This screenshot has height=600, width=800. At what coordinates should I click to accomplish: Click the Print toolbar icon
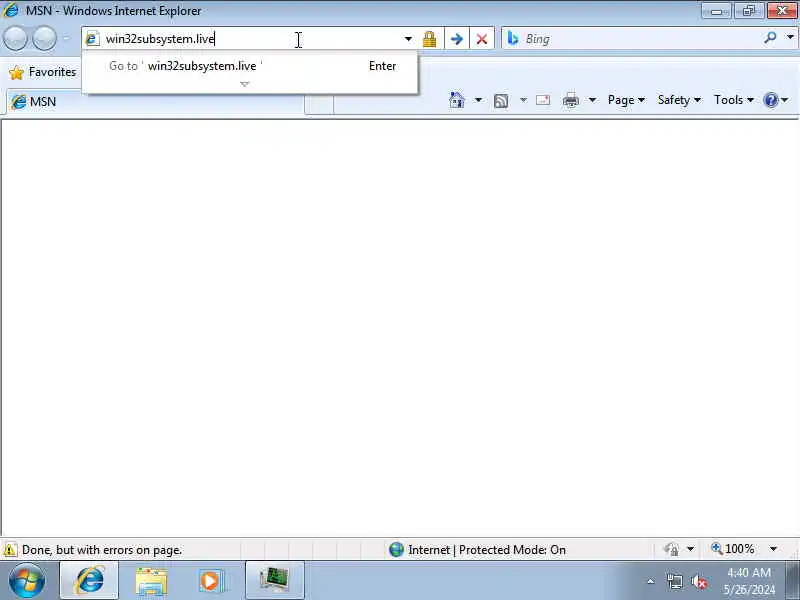[x=570, y=101]
